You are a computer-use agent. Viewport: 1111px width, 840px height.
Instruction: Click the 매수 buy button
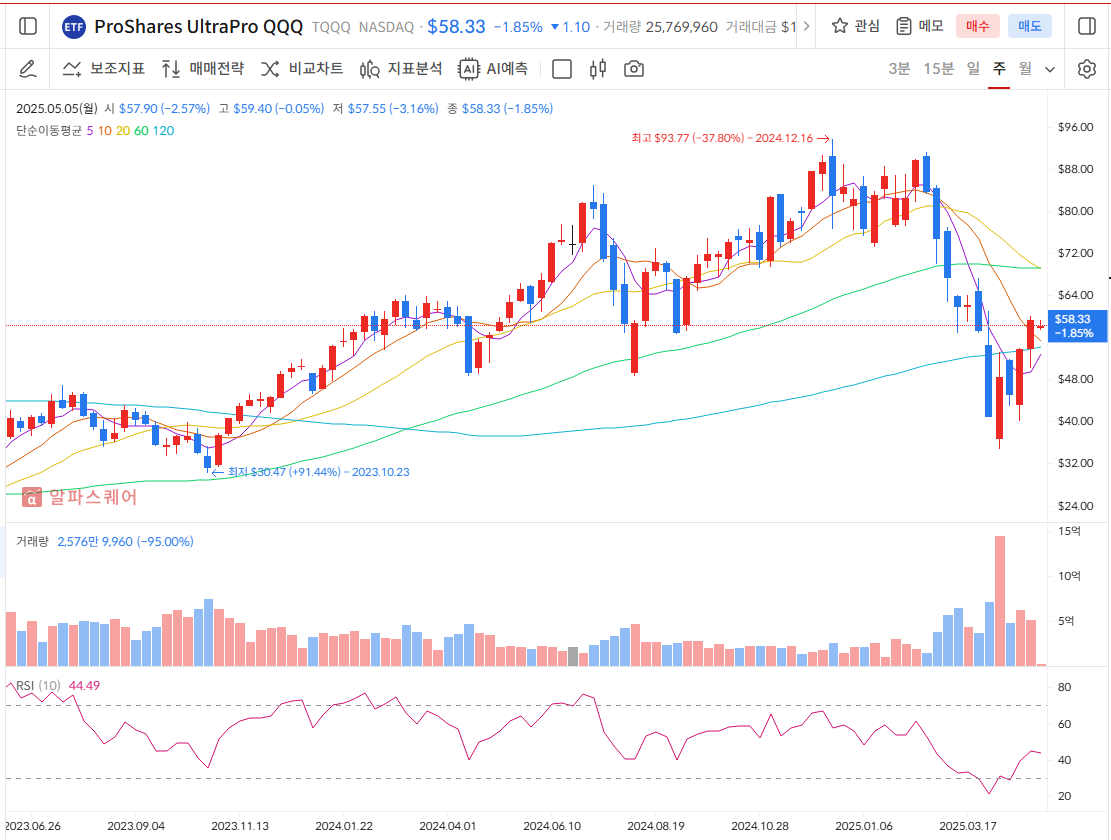tap(977, 26)
